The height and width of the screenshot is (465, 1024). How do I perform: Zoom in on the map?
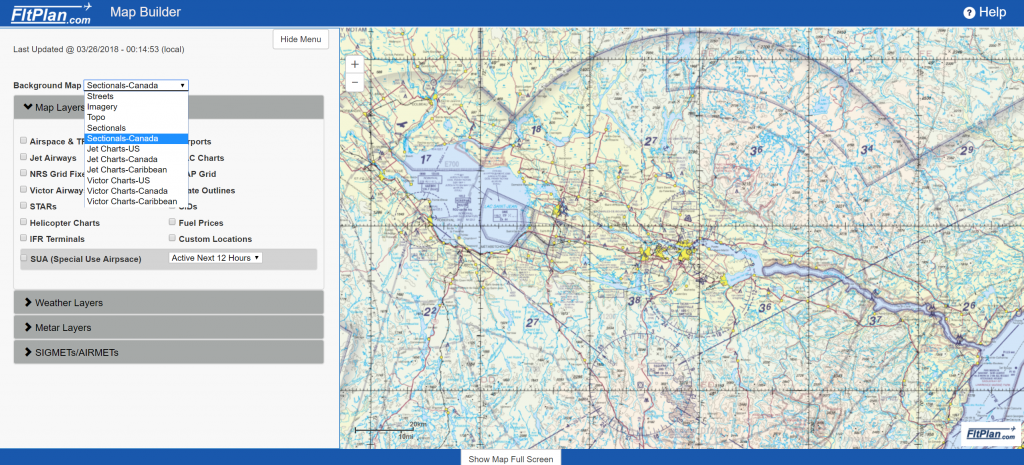click(x=354, y=64)
